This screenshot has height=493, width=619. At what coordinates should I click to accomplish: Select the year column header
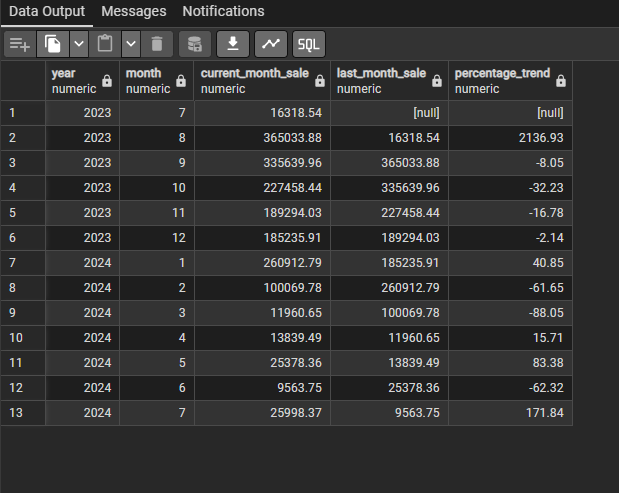tap(72, 81)
